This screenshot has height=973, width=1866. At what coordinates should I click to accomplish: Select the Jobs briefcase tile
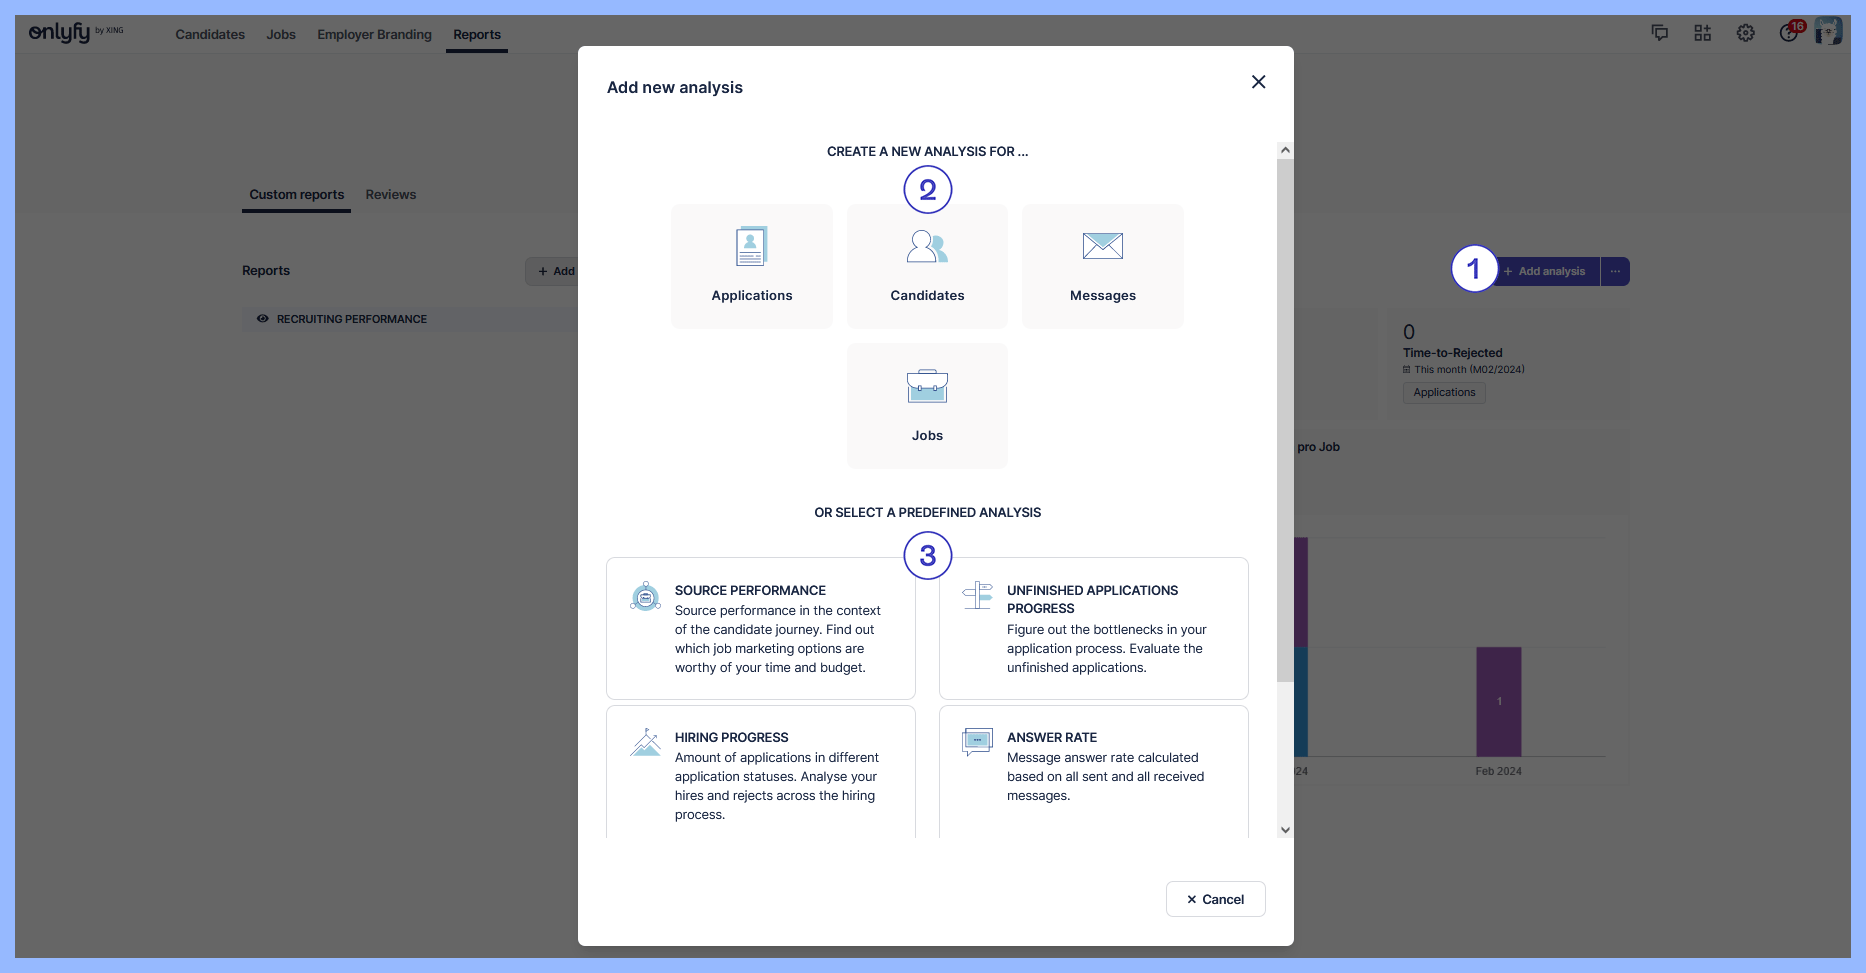tap(927, 406)
